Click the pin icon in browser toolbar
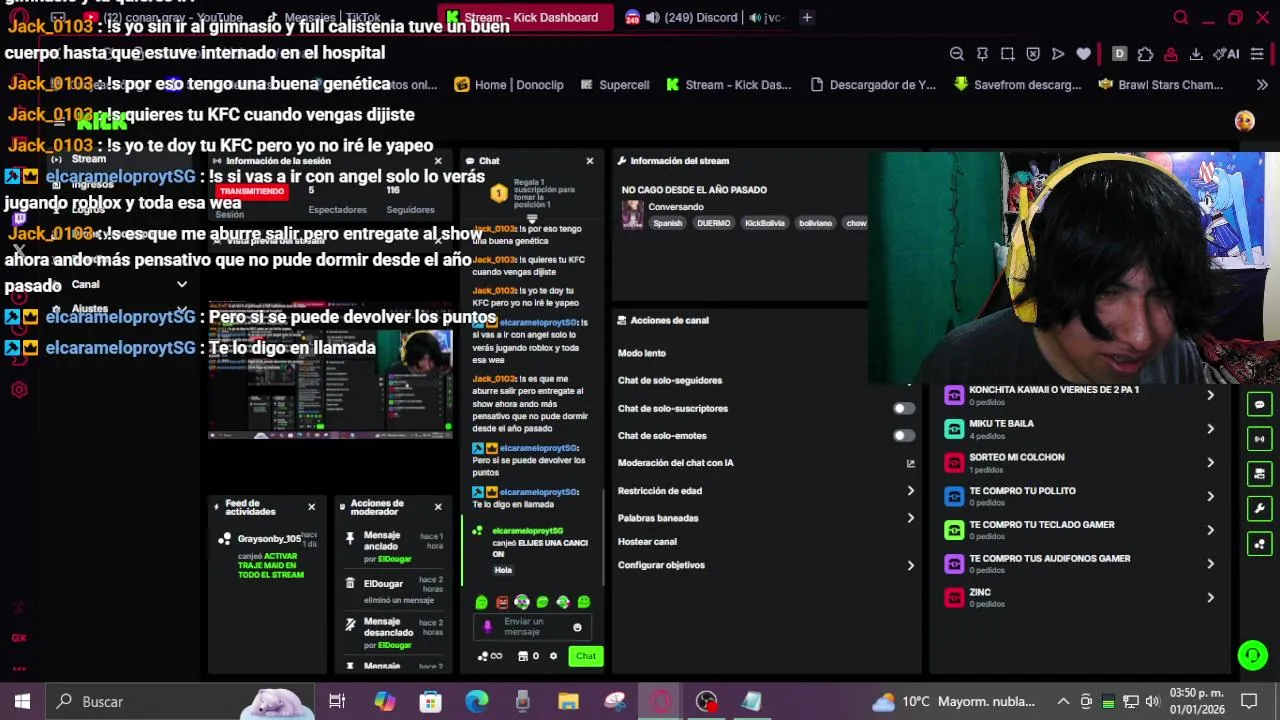Viewport: 1280px width, 720px height. click(x=982, y=54)
